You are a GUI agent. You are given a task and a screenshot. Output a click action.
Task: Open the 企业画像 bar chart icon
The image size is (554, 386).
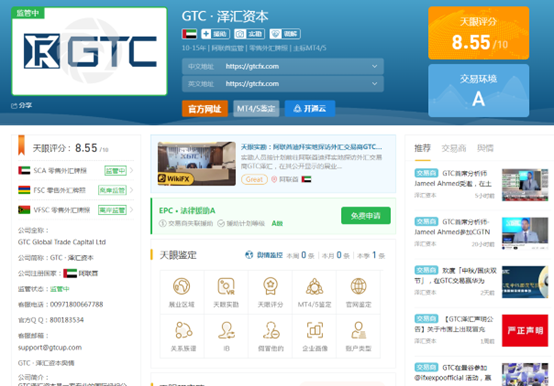point(315,330)
